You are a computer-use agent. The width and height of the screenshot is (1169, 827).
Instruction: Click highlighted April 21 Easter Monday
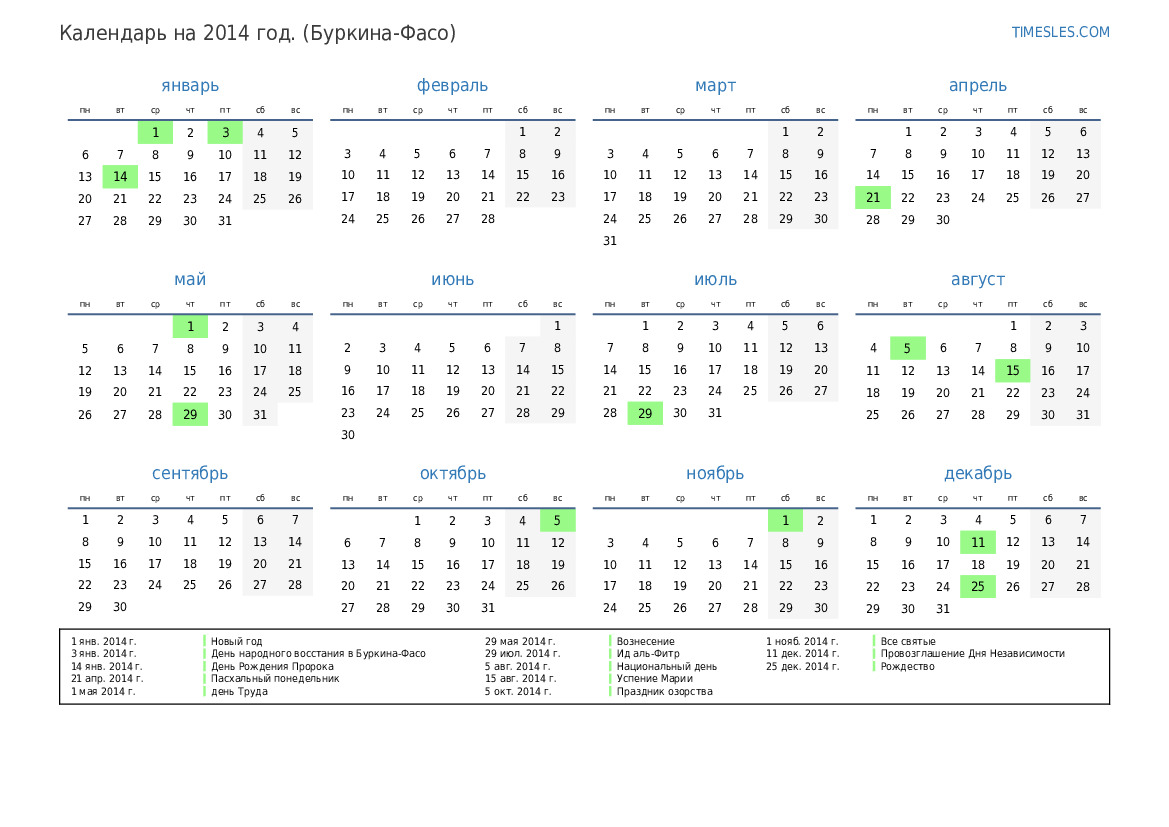[872, 198]
